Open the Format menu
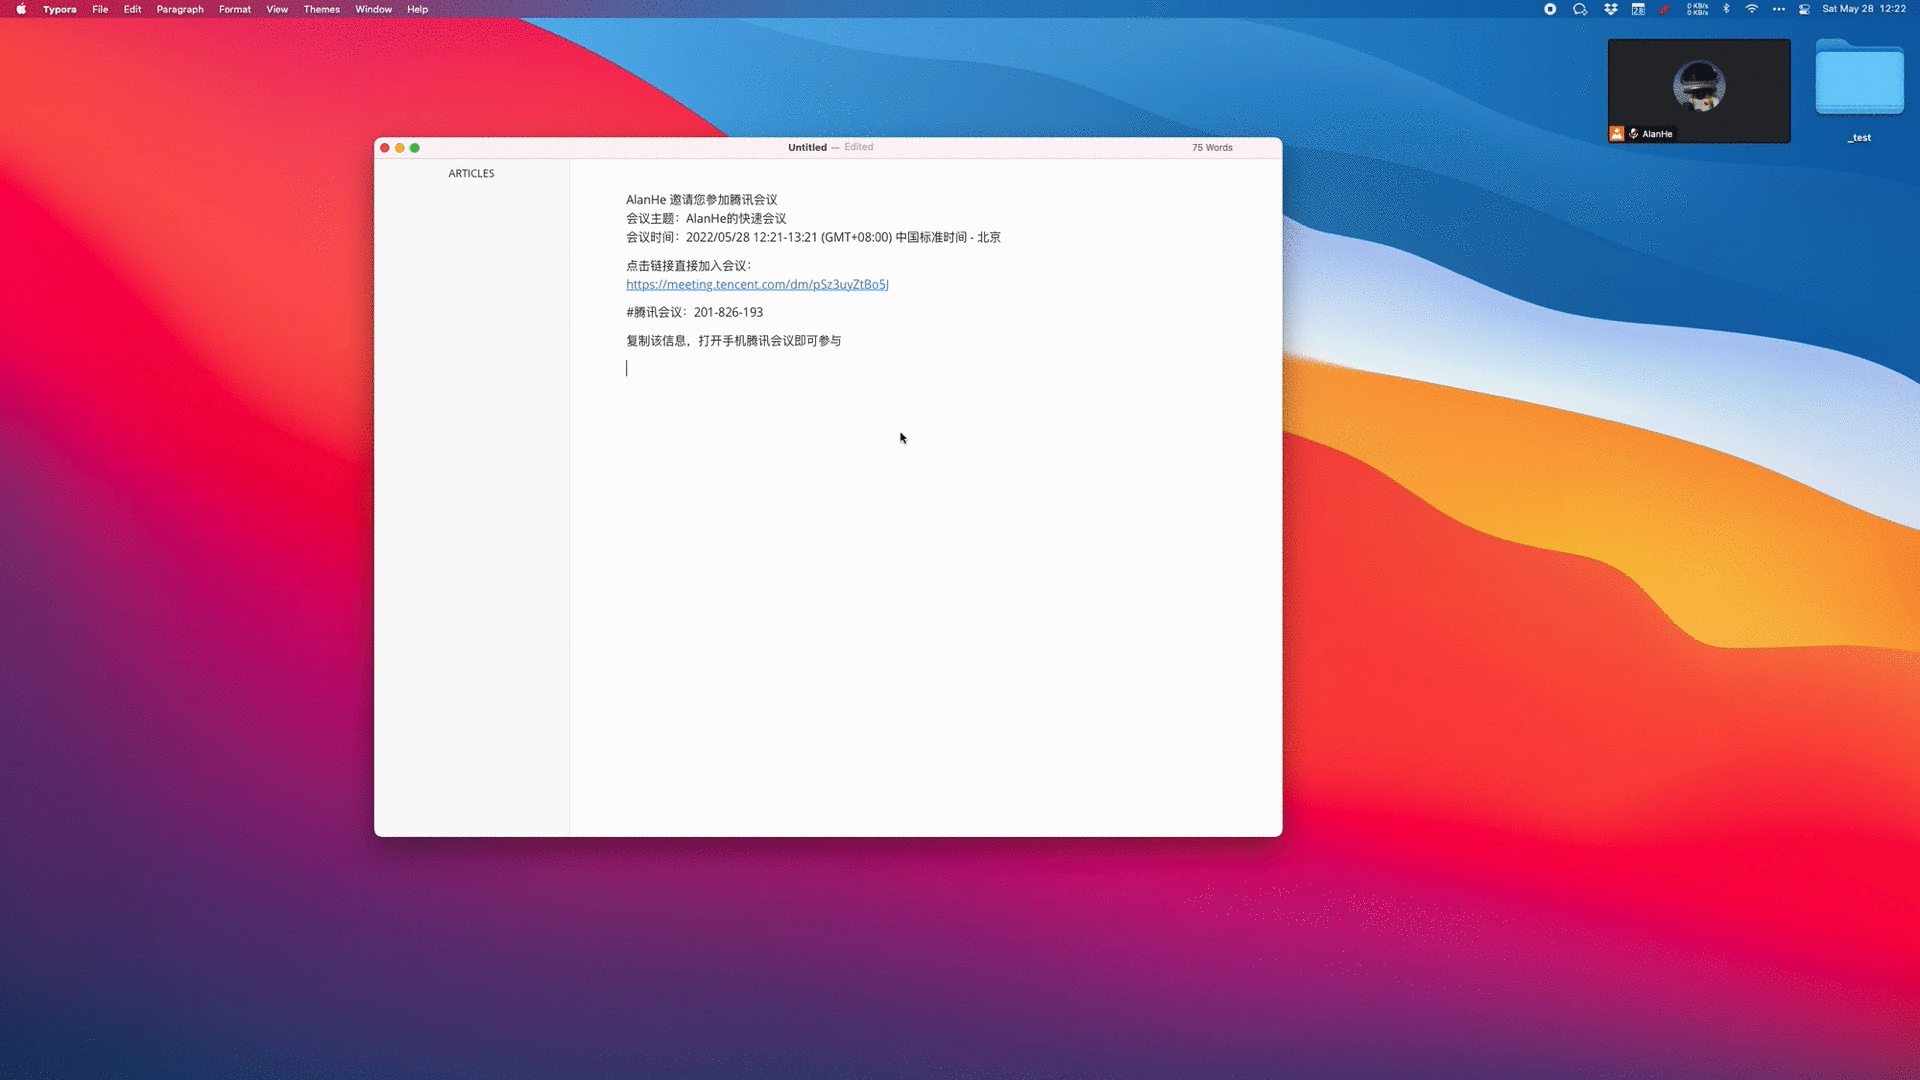The image size is (1920, 1080). (x=235, y=9)
